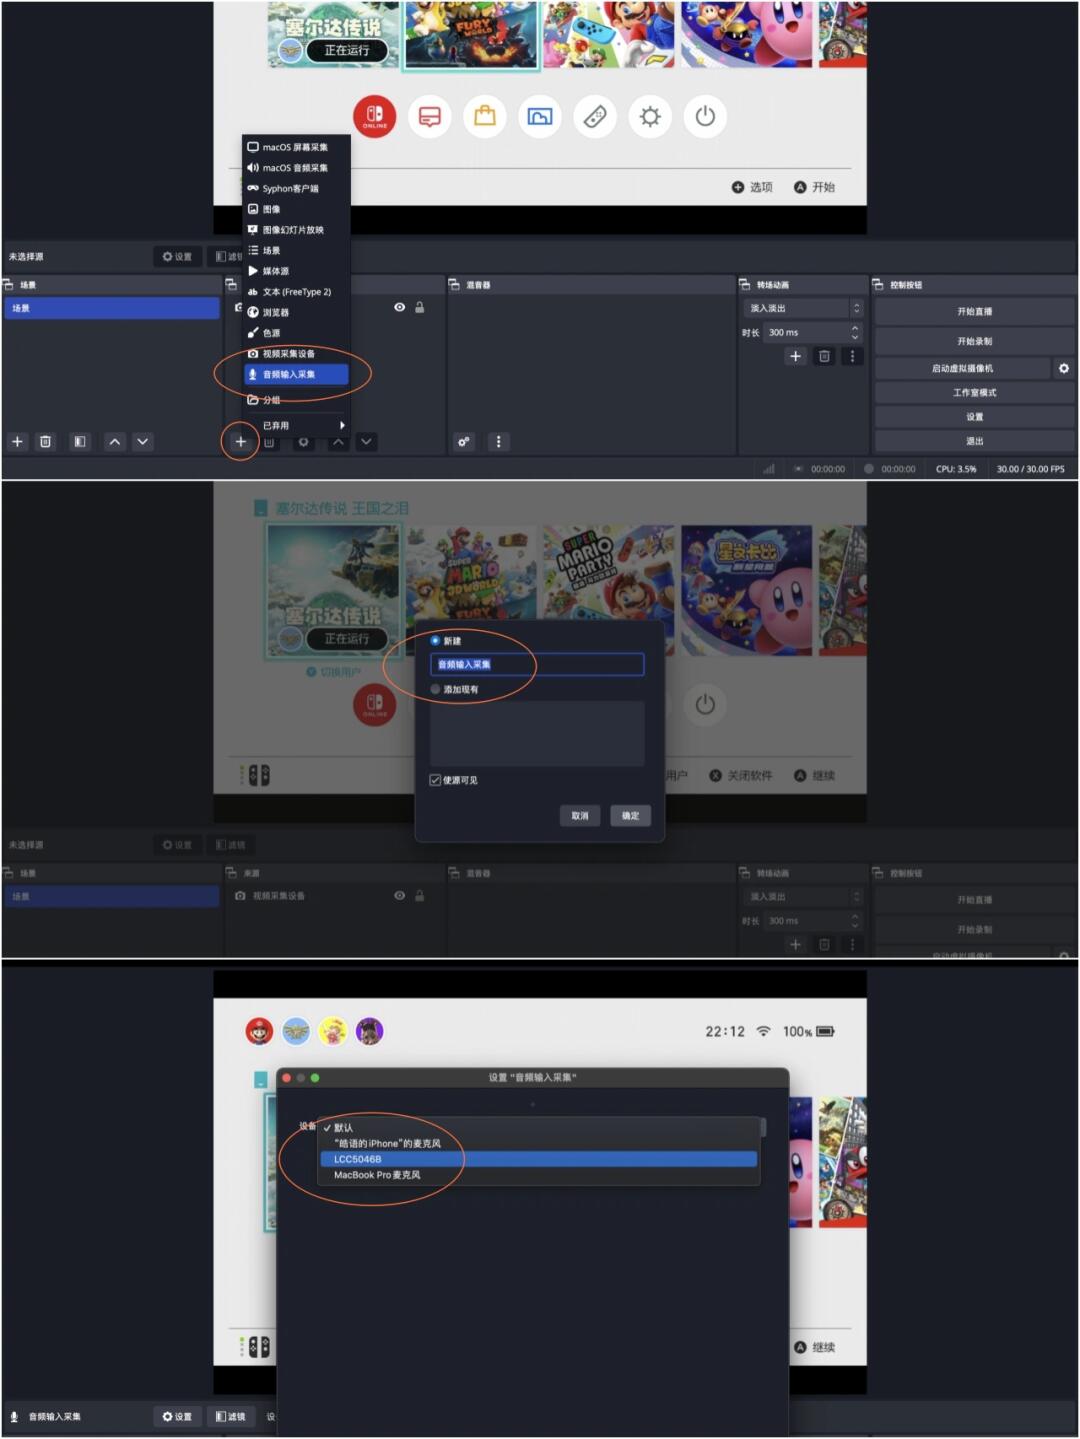Open the 混音器 dock three-dot menu
This screenshot has height=1439, width=1080.
(499, 441)
